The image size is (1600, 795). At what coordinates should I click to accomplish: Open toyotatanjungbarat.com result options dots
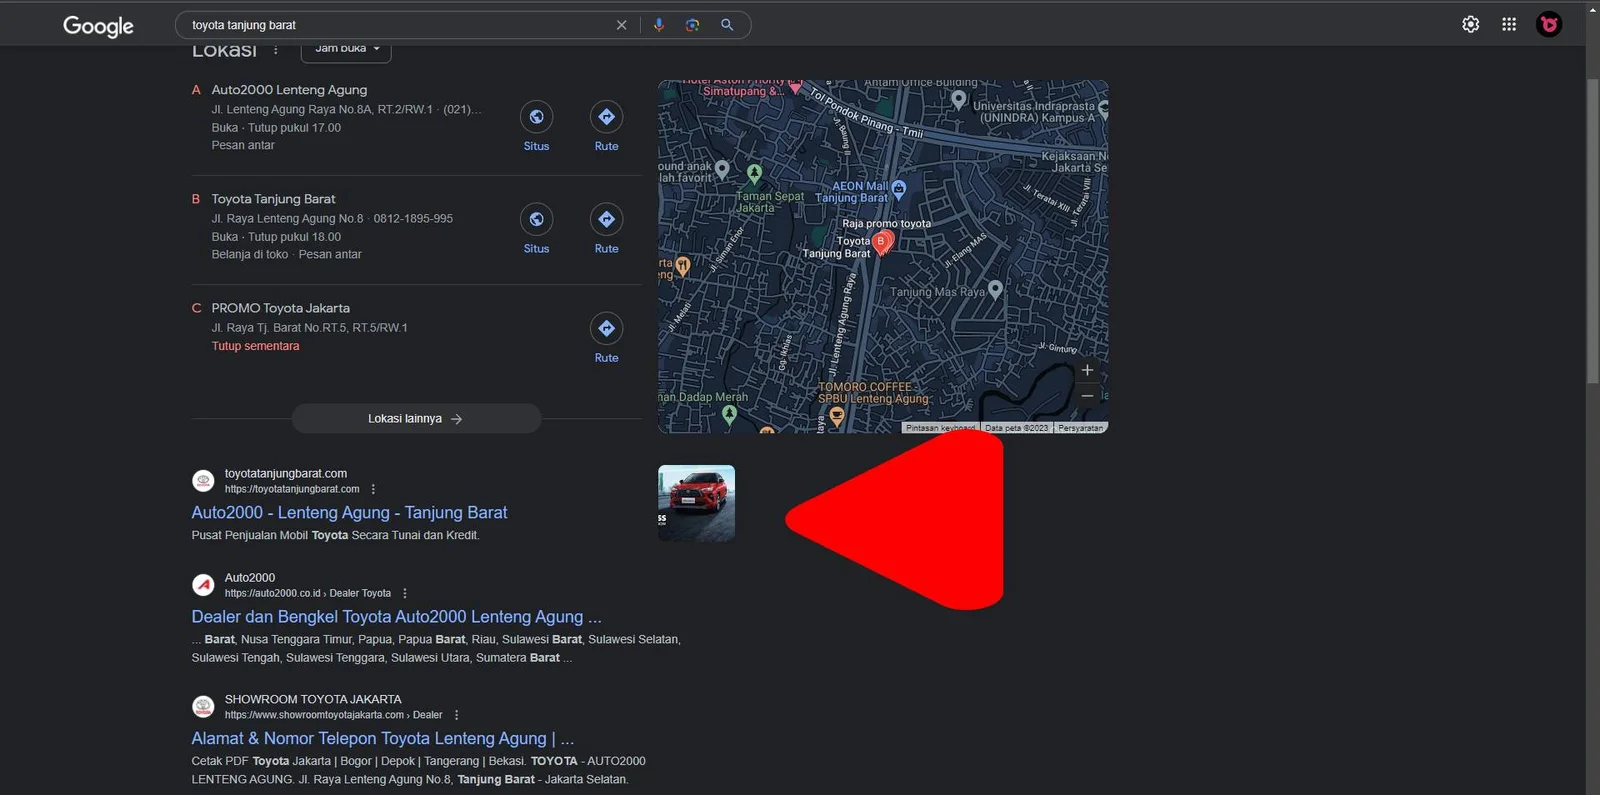(x=373, y=489)
